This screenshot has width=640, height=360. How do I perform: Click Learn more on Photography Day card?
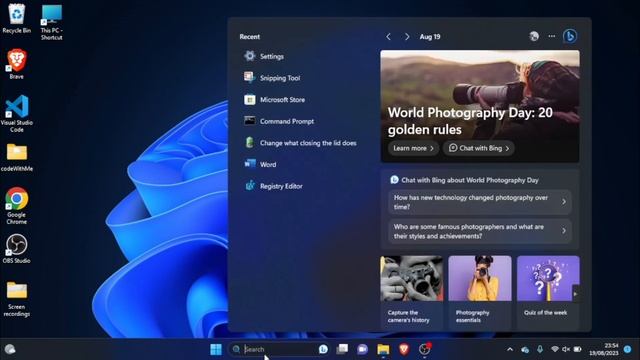413,148
